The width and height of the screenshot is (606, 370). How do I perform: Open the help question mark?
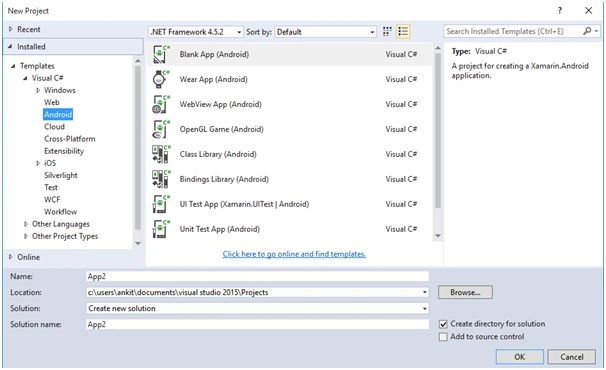pos(560,10)
